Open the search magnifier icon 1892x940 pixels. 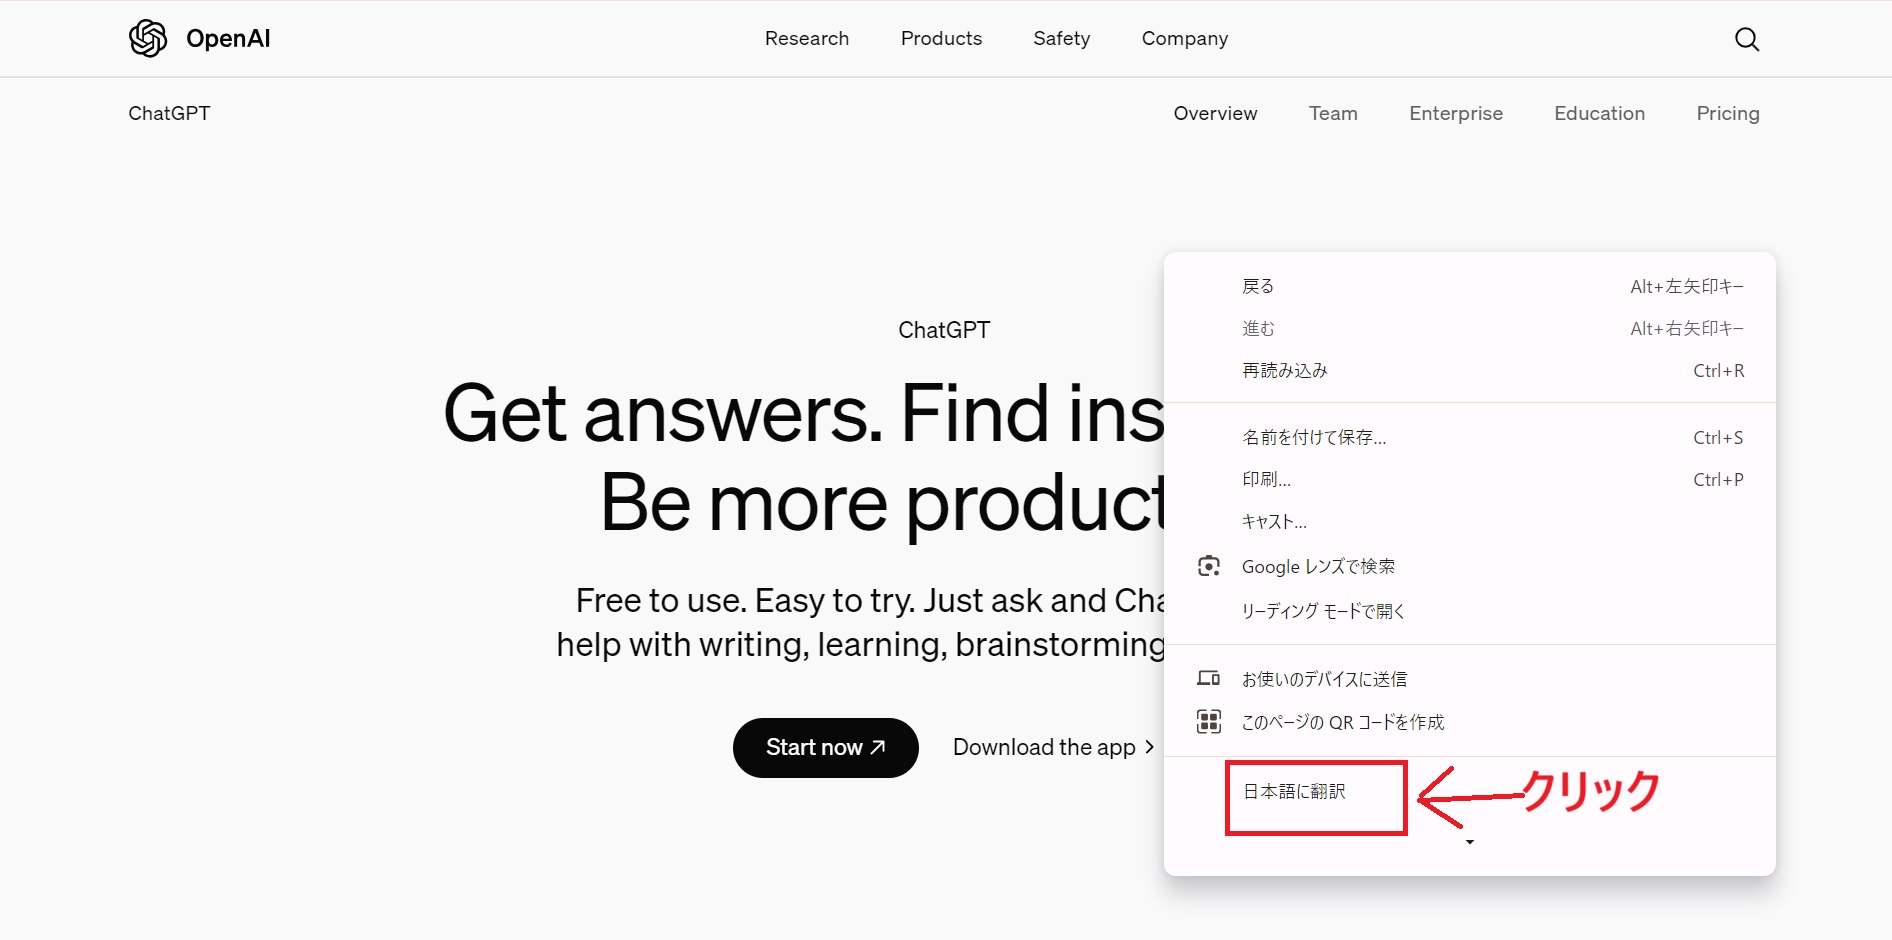pyautogui.click(x=1746, y=39)
